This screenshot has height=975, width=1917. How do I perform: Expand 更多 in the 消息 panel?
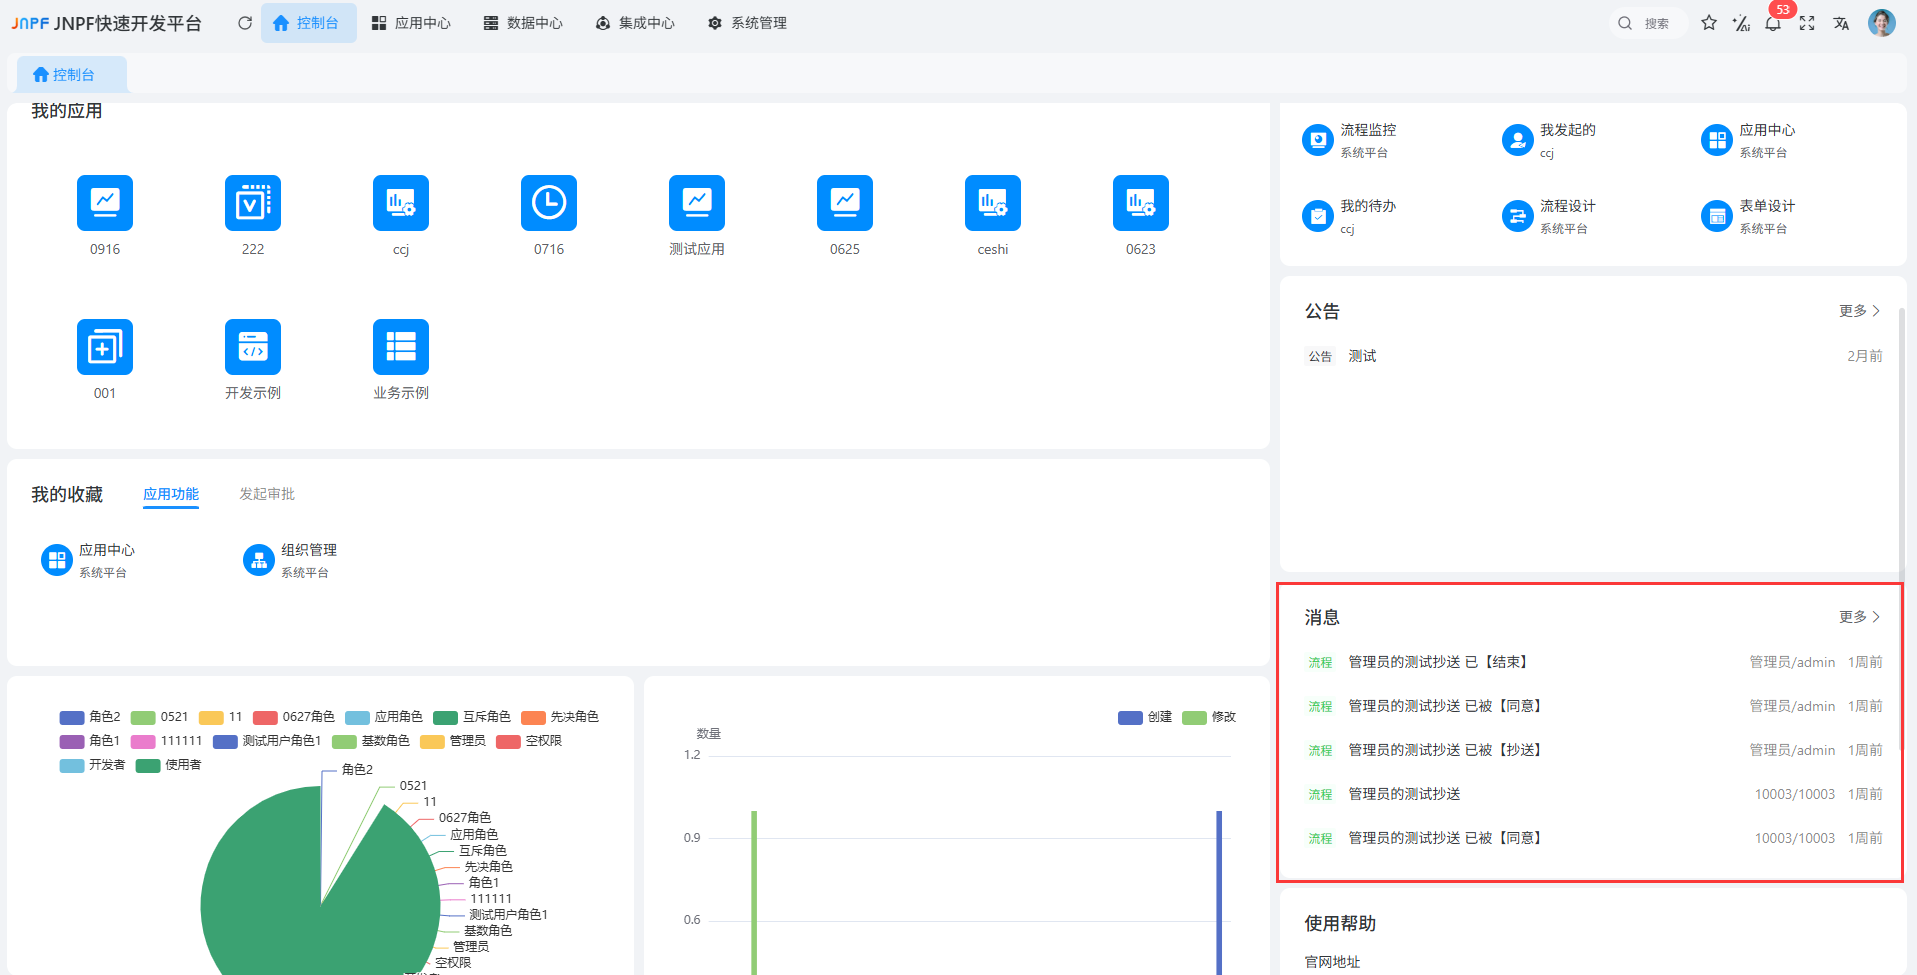point(1859,617)
